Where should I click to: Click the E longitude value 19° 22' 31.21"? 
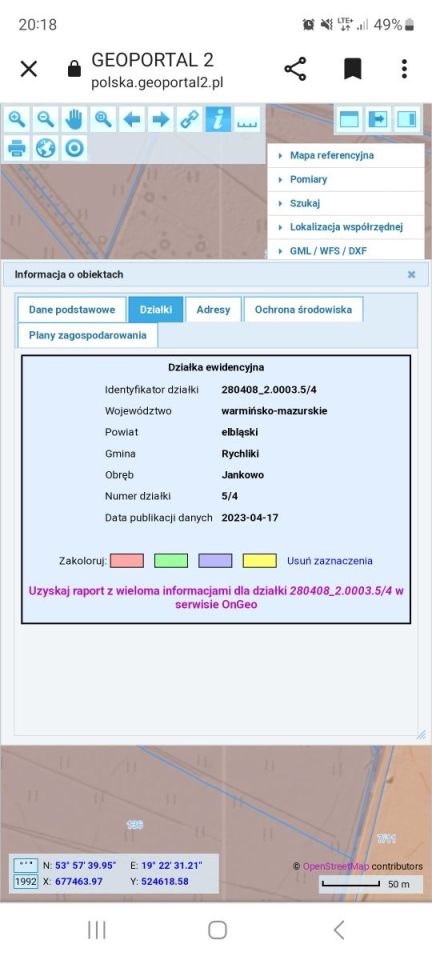171,866
